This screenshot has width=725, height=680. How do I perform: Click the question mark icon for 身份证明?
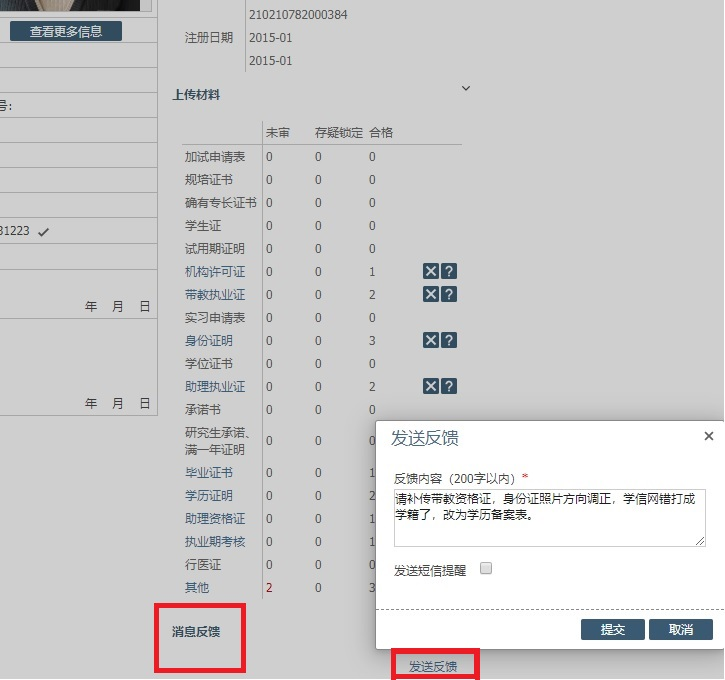click(x=449, y=341)
